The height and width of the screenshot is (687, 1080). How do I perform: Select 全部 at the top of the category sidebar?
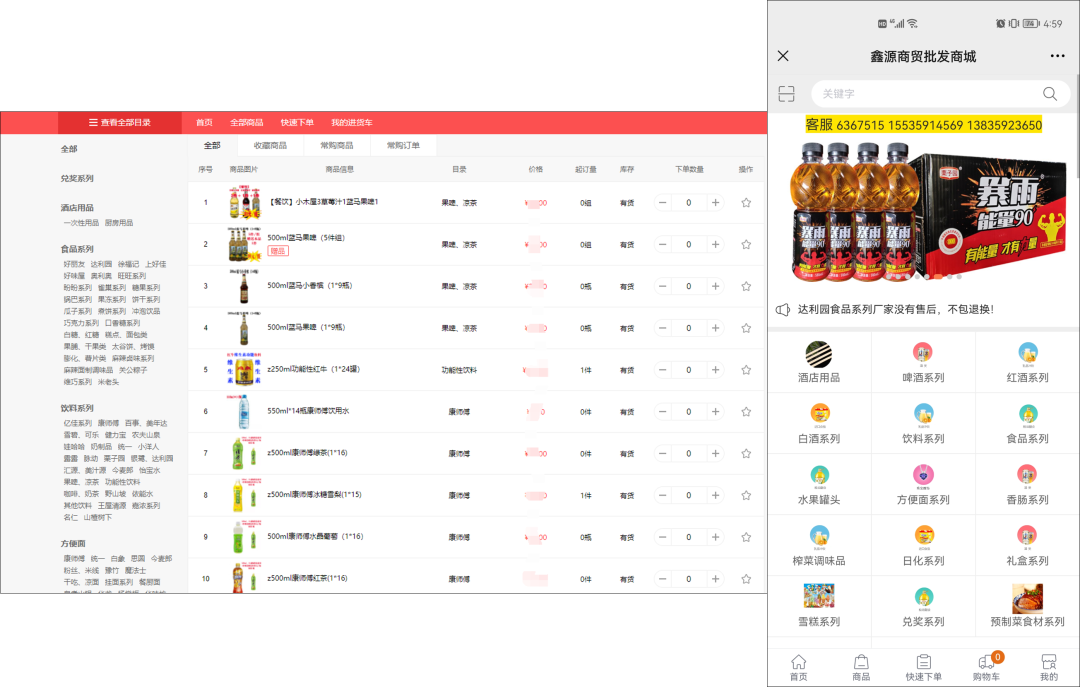[69, 149]
